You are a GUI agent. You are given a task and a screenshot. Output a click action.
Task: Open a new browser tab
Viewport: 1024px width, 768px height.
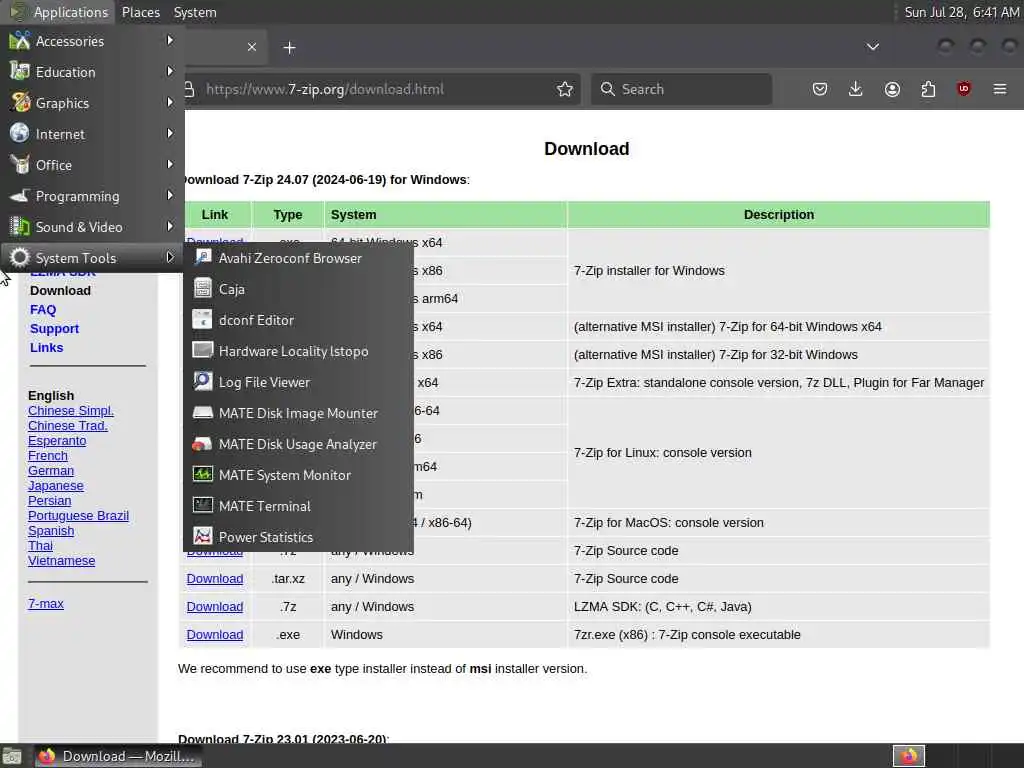(289, 48)
